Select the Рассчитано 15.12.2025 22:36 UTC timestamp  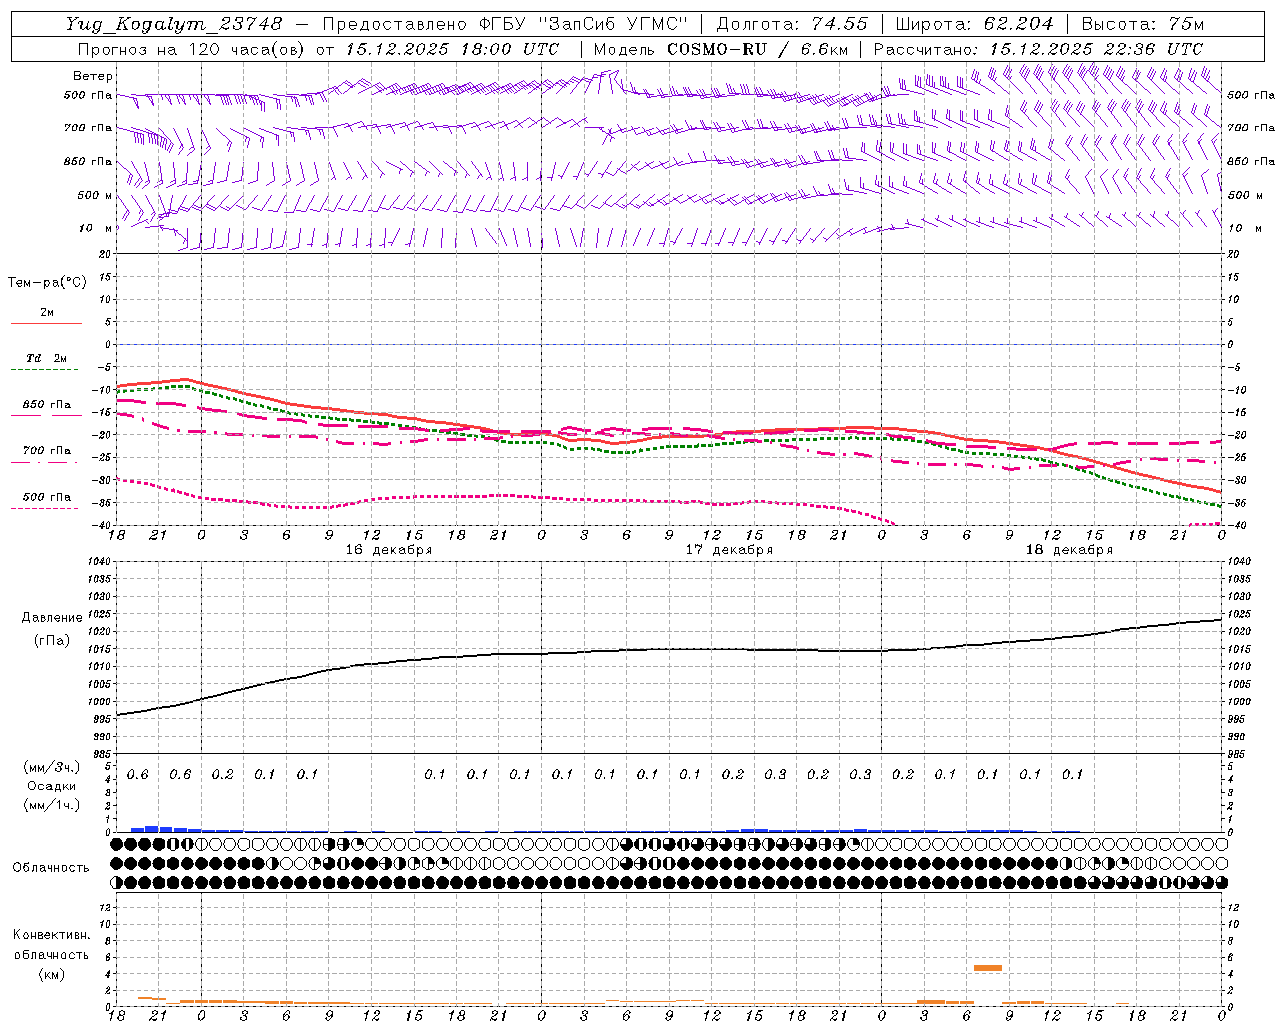tap(1038, 48)
